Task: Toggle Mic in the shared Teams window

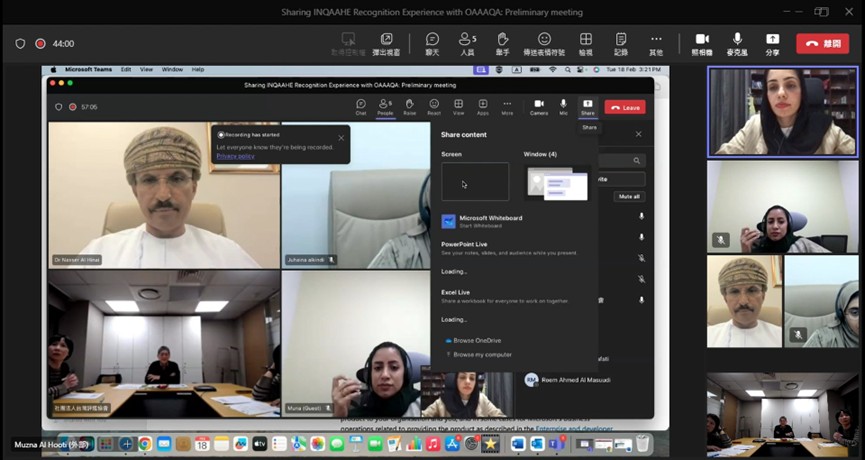Action: [563, 107]
